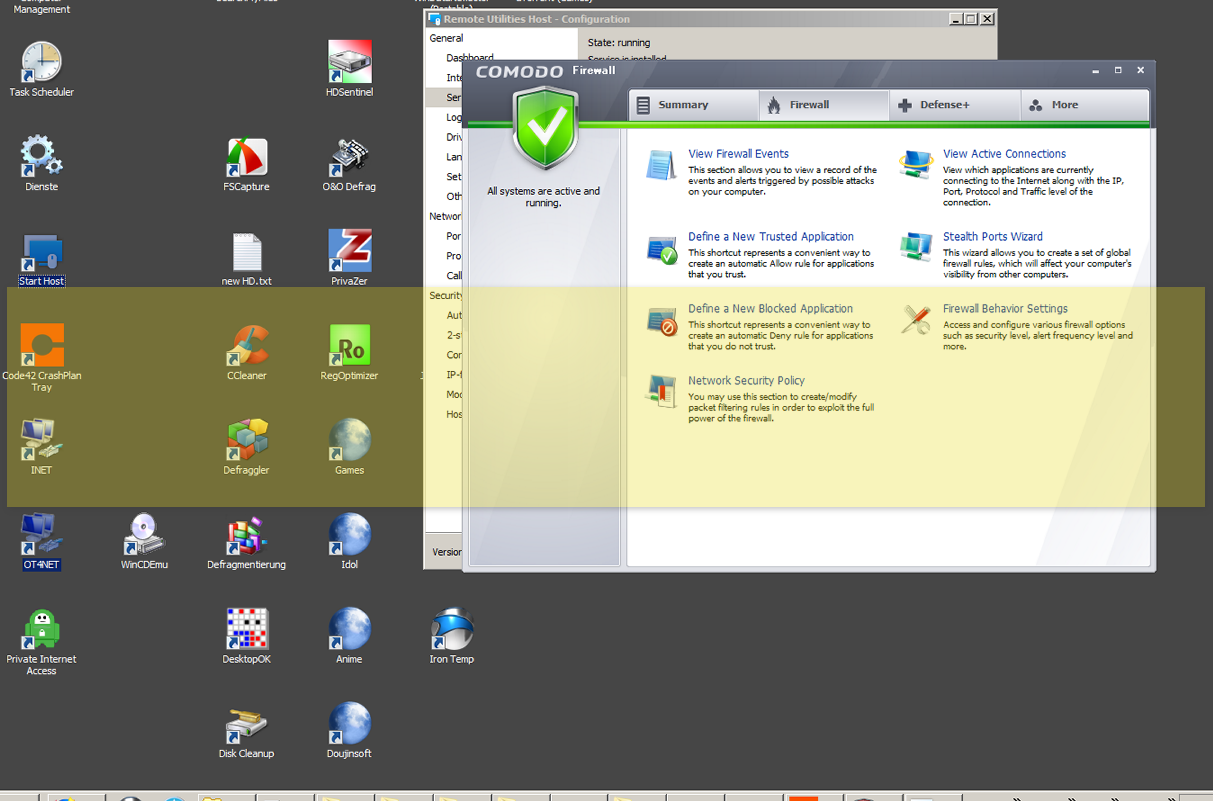The height and width of the screenshot is (801, 1213).
Task: Click the Stealth Ports Wizard icon
Action: [915, 247]
